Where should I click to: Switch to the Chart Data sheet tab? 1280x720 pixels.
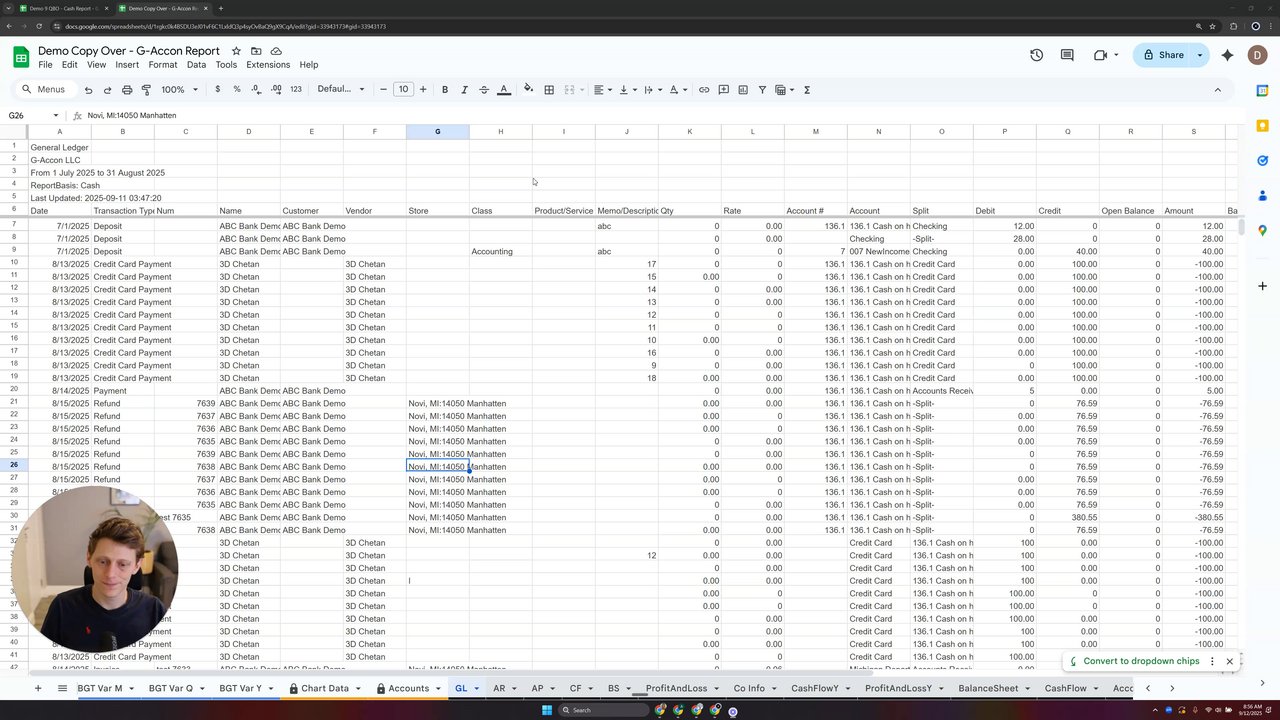[x=324, y=688]
